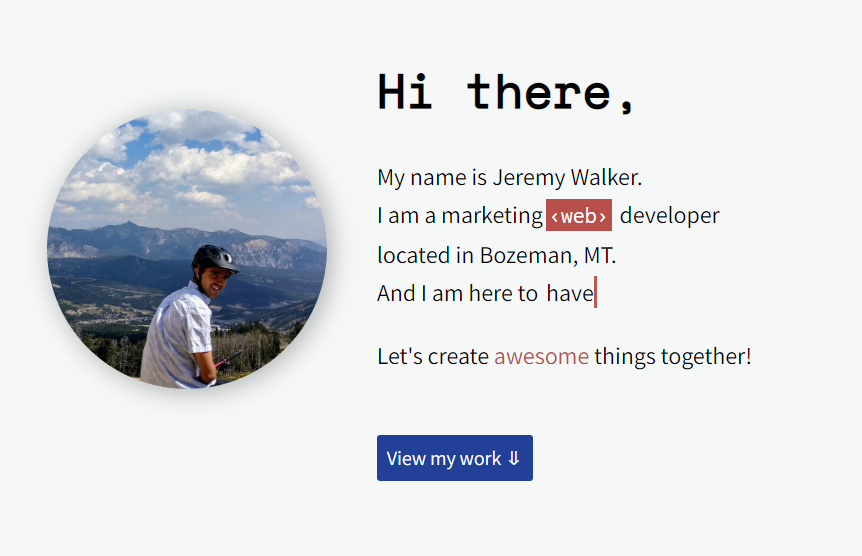Viewport: 862px width, 556px height.
Task: Click the word developer
Action: (x=669, y=216)
